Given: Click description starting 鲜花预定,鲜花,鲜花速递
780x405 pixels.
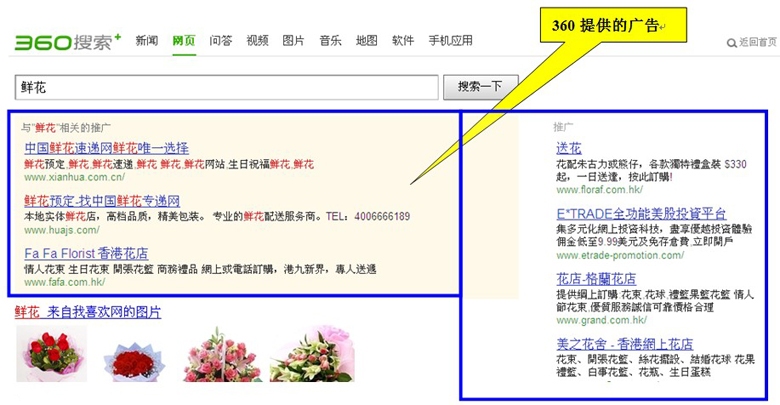Looking at the screenshot, I should [169, 164].
